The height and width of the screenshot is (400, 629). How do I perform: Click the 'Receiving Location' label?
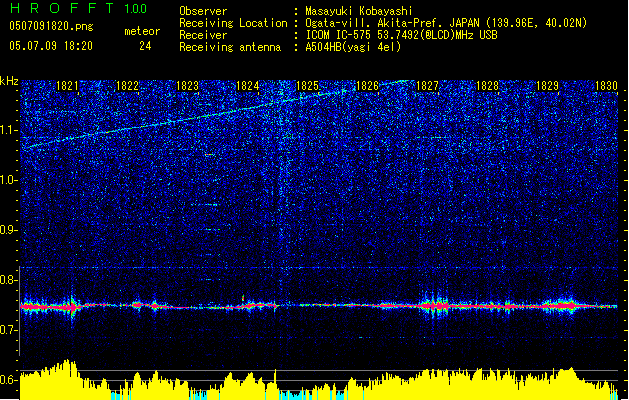[233, 23]
